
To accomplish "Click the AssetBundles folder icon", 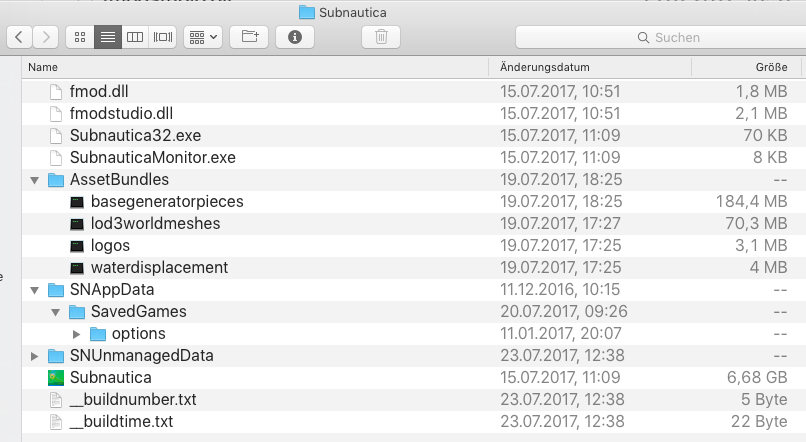I will [x=56, y=180].
